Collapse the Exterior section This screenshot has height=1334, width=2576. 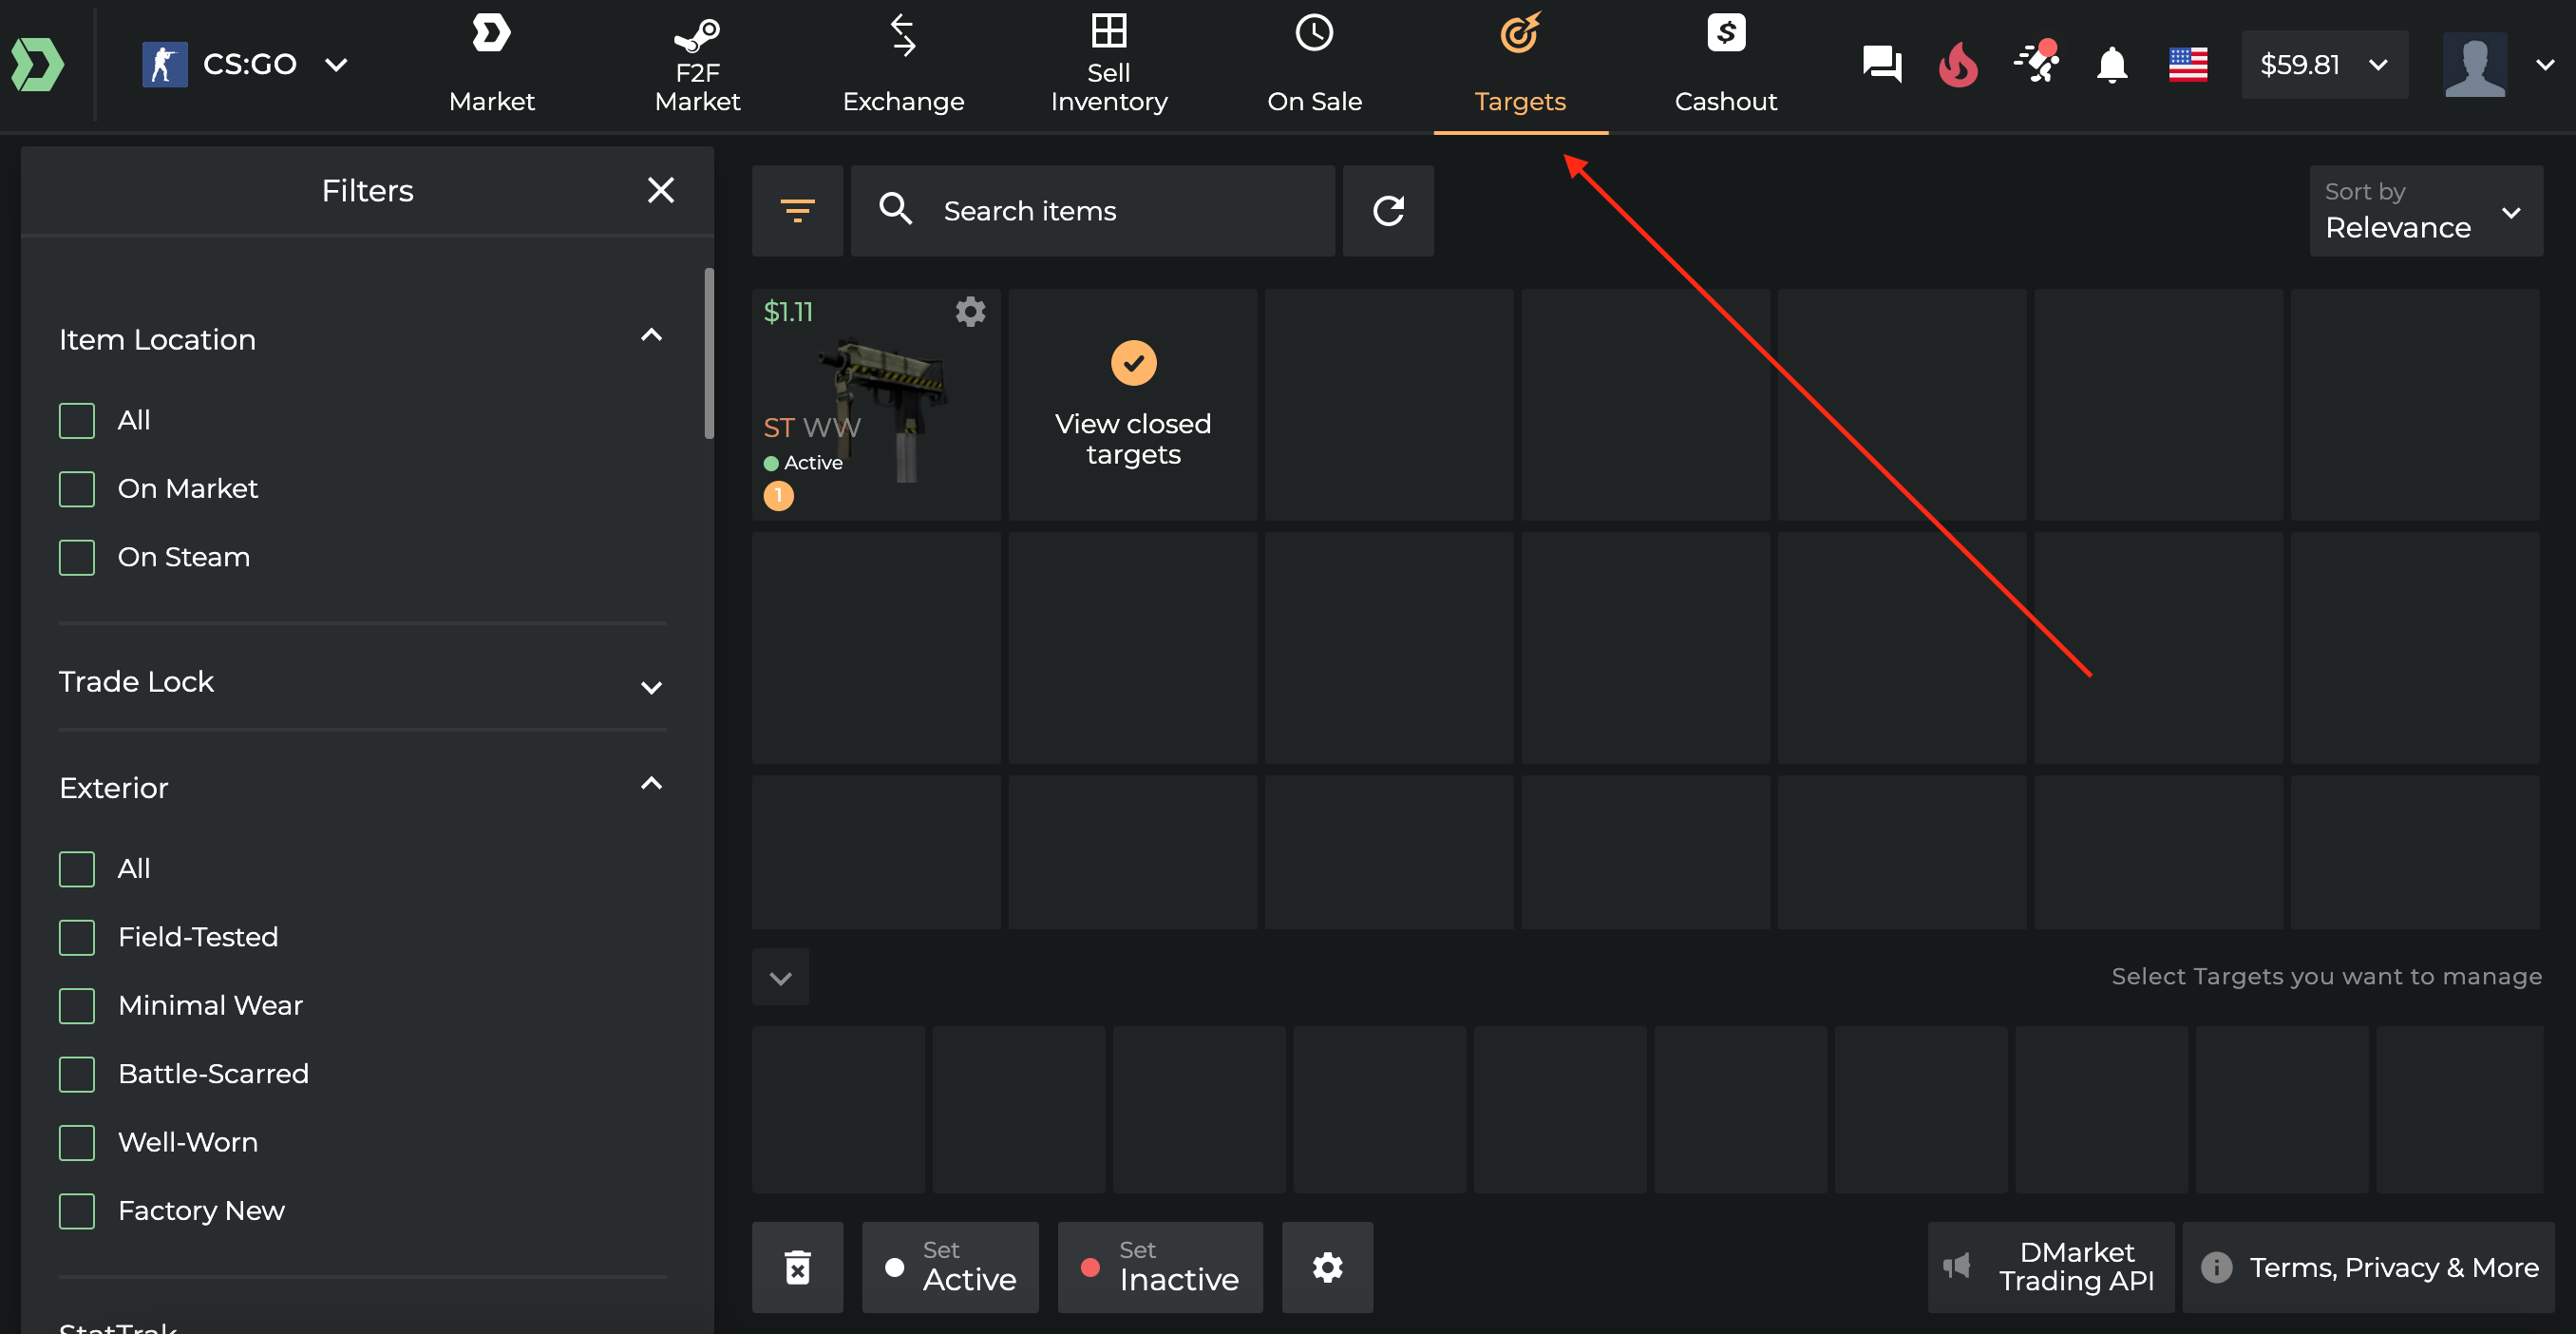[651, 784]
